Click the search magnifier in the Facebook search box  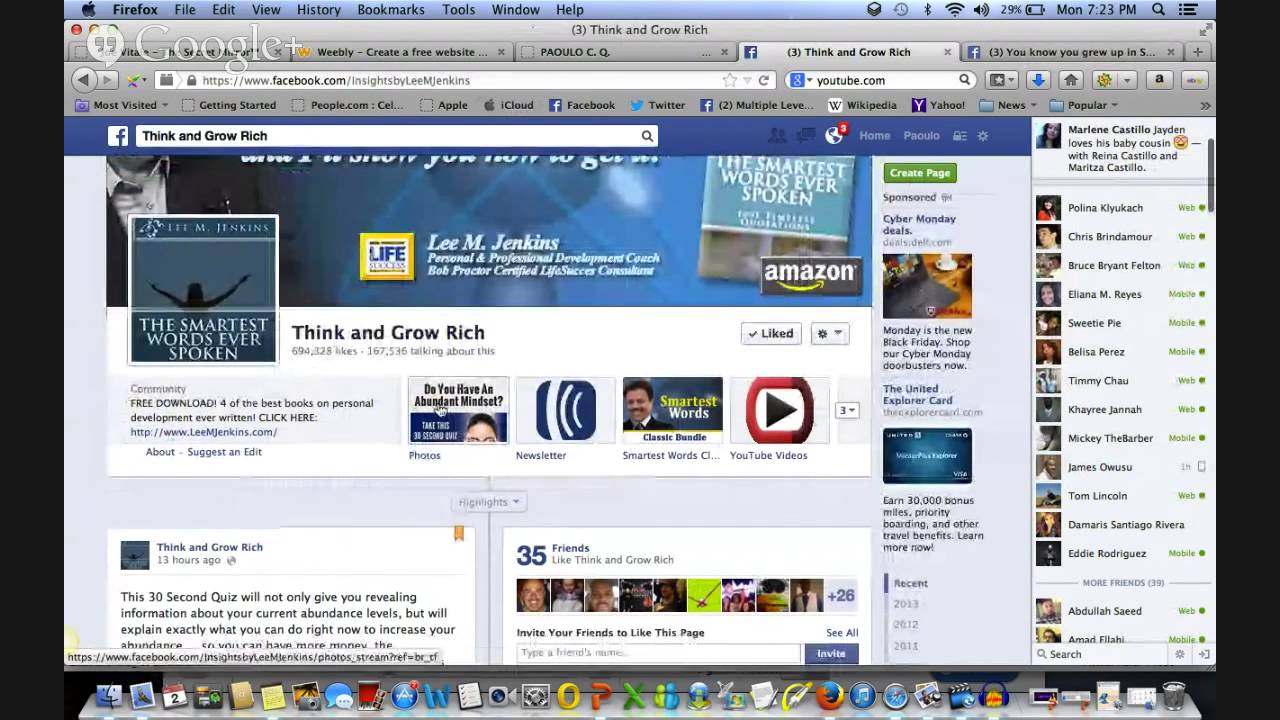(x=647, y=136)
